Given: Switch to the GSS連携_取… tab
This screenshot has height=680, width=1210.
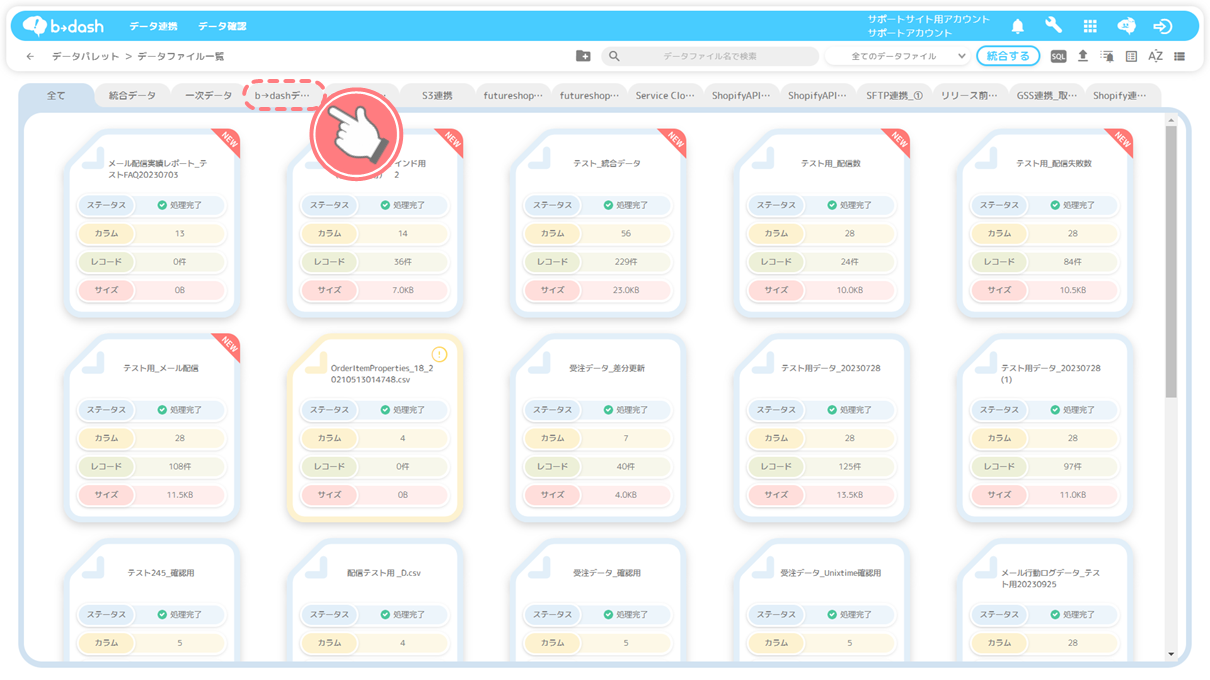Looking at the screenshot, I should (x=1046, y=96).
